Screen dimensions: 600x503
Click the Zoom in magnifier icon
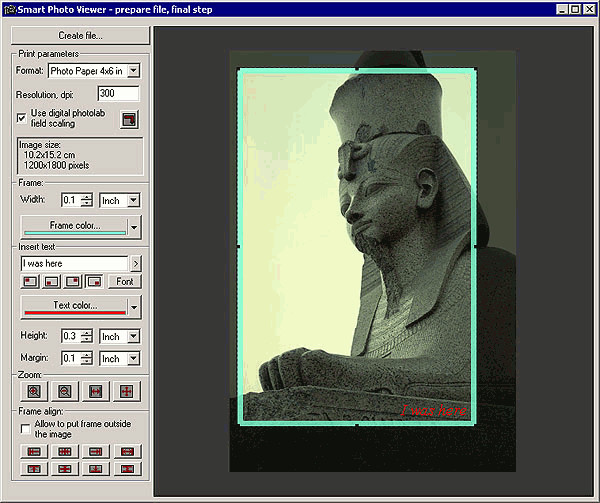point(34,391)
